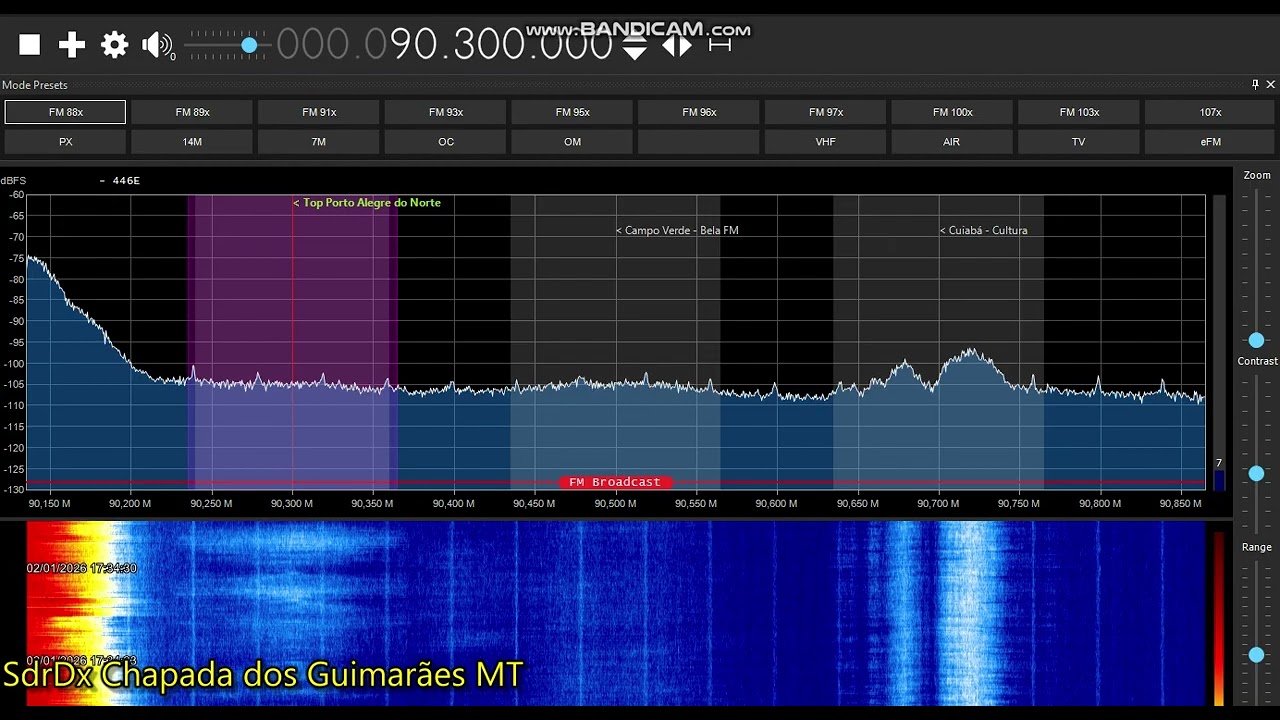Switch to the 14M band preset
The width and height of the screenshot is (1280, 720).
[192, 142]
